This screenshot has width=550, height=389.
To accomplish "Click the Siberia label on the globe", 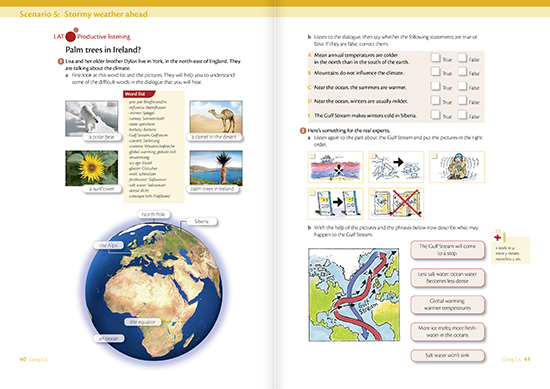I will [201, 221].
